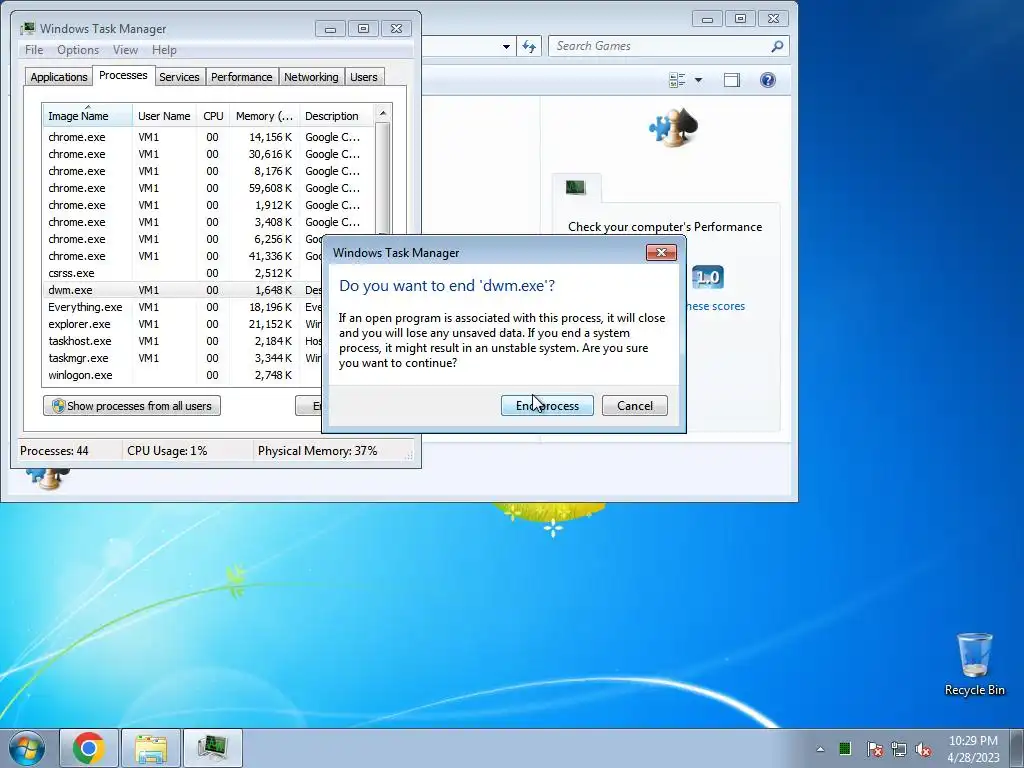This screenshot has width=1024, height=768.
Task: Cancel ending dwm.exe
Action: (x=635, y=406)
